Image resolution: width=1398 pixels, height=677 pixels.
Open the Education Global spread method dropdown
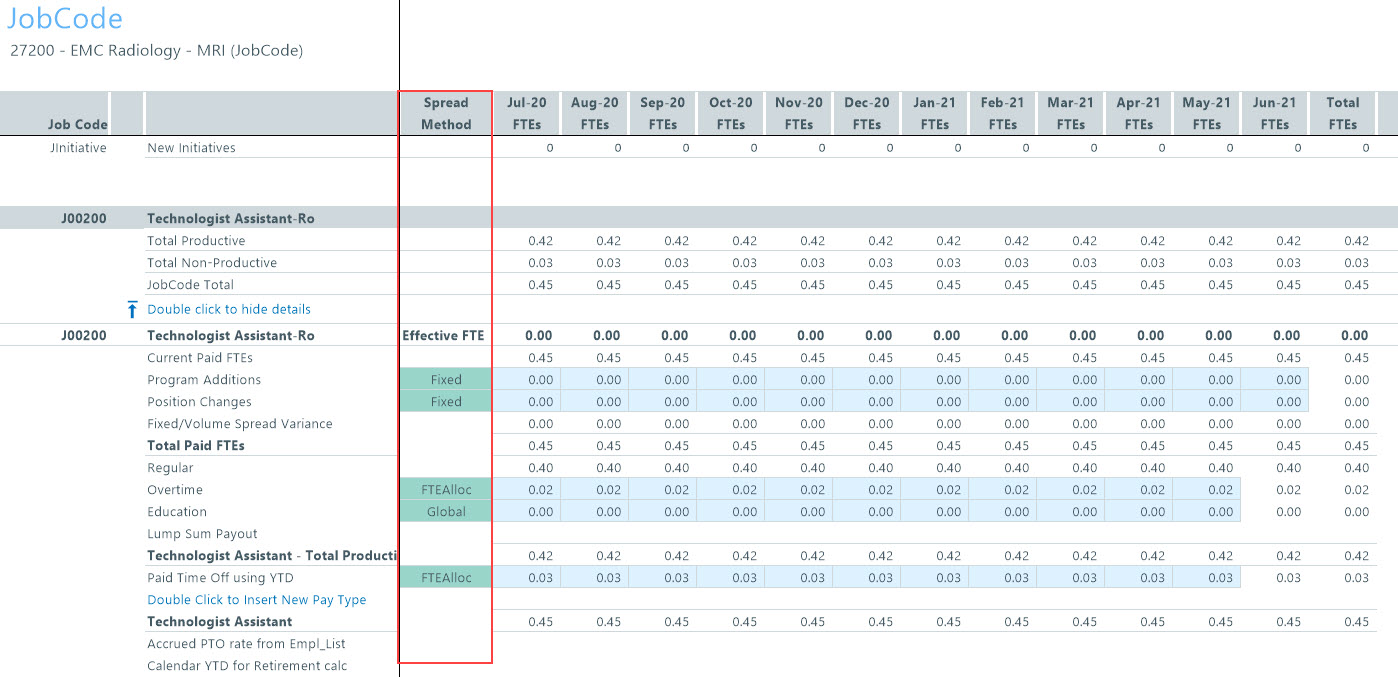coord(446,512)
